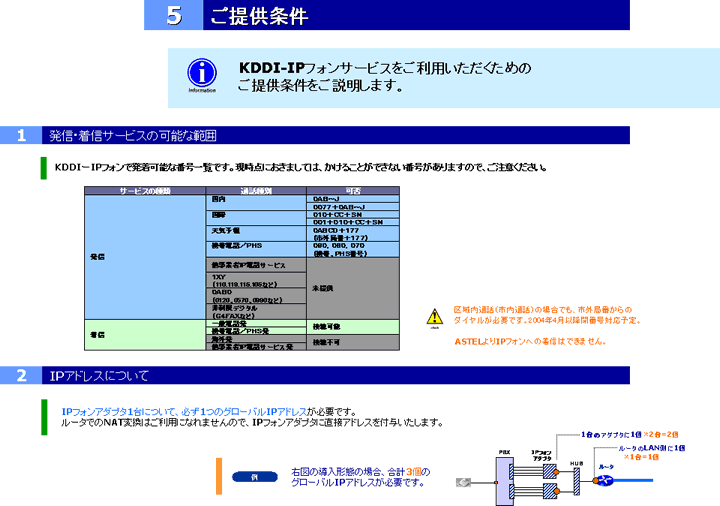Select section 2 heading IPアドレスについて
The height and width of the screenshot is (506, 720).
[99, 376]
